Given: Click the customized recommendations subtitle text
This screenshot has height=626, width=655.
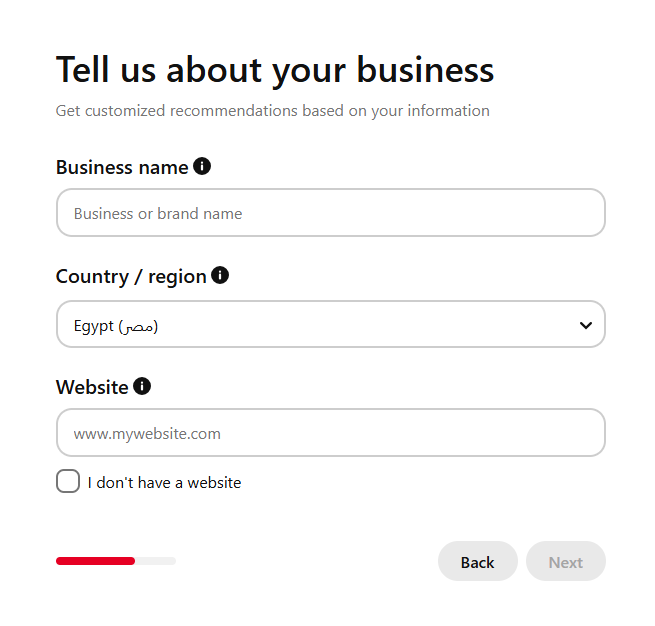Looking at the screenshot, I should tap(272, 111).
